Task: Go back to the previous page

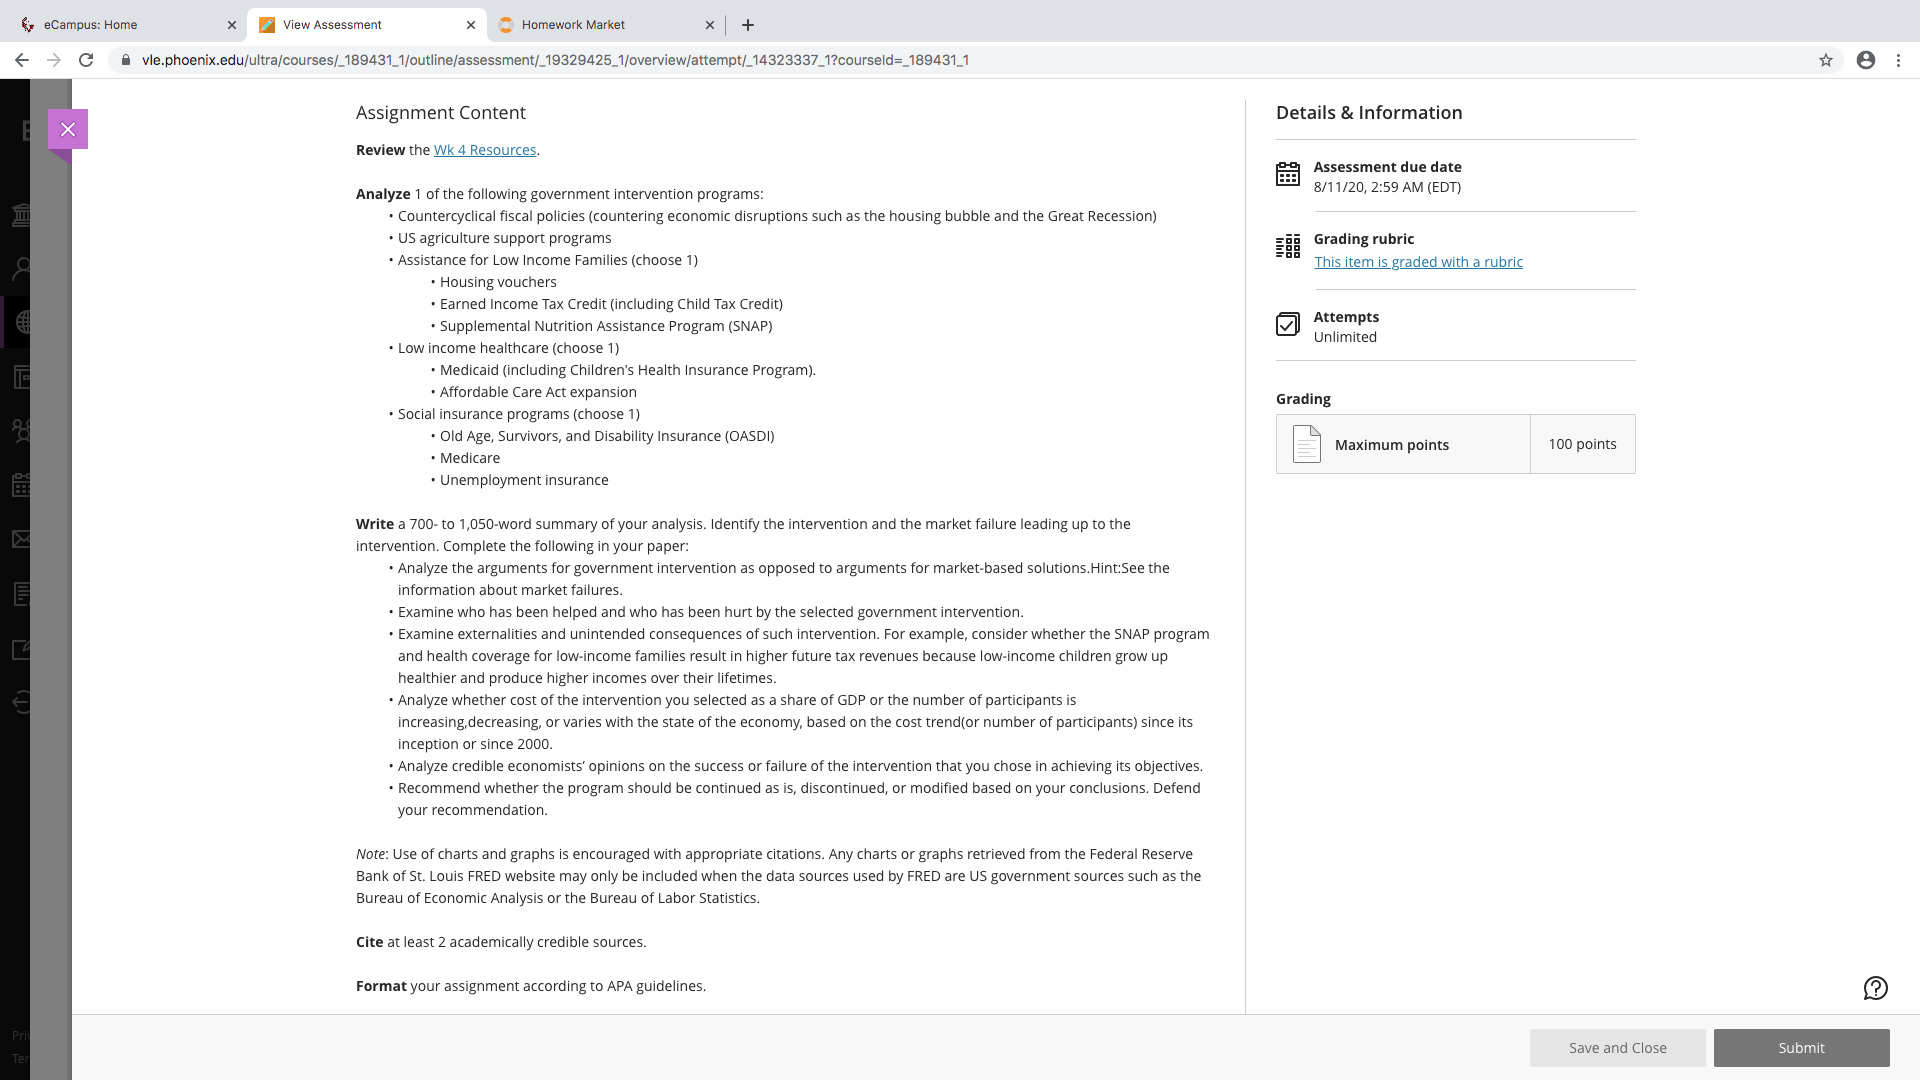Action: [x=22, y=60]
